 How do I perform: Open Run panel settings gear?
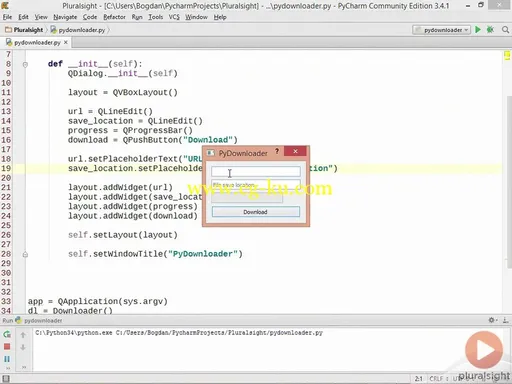click(492, 320)
